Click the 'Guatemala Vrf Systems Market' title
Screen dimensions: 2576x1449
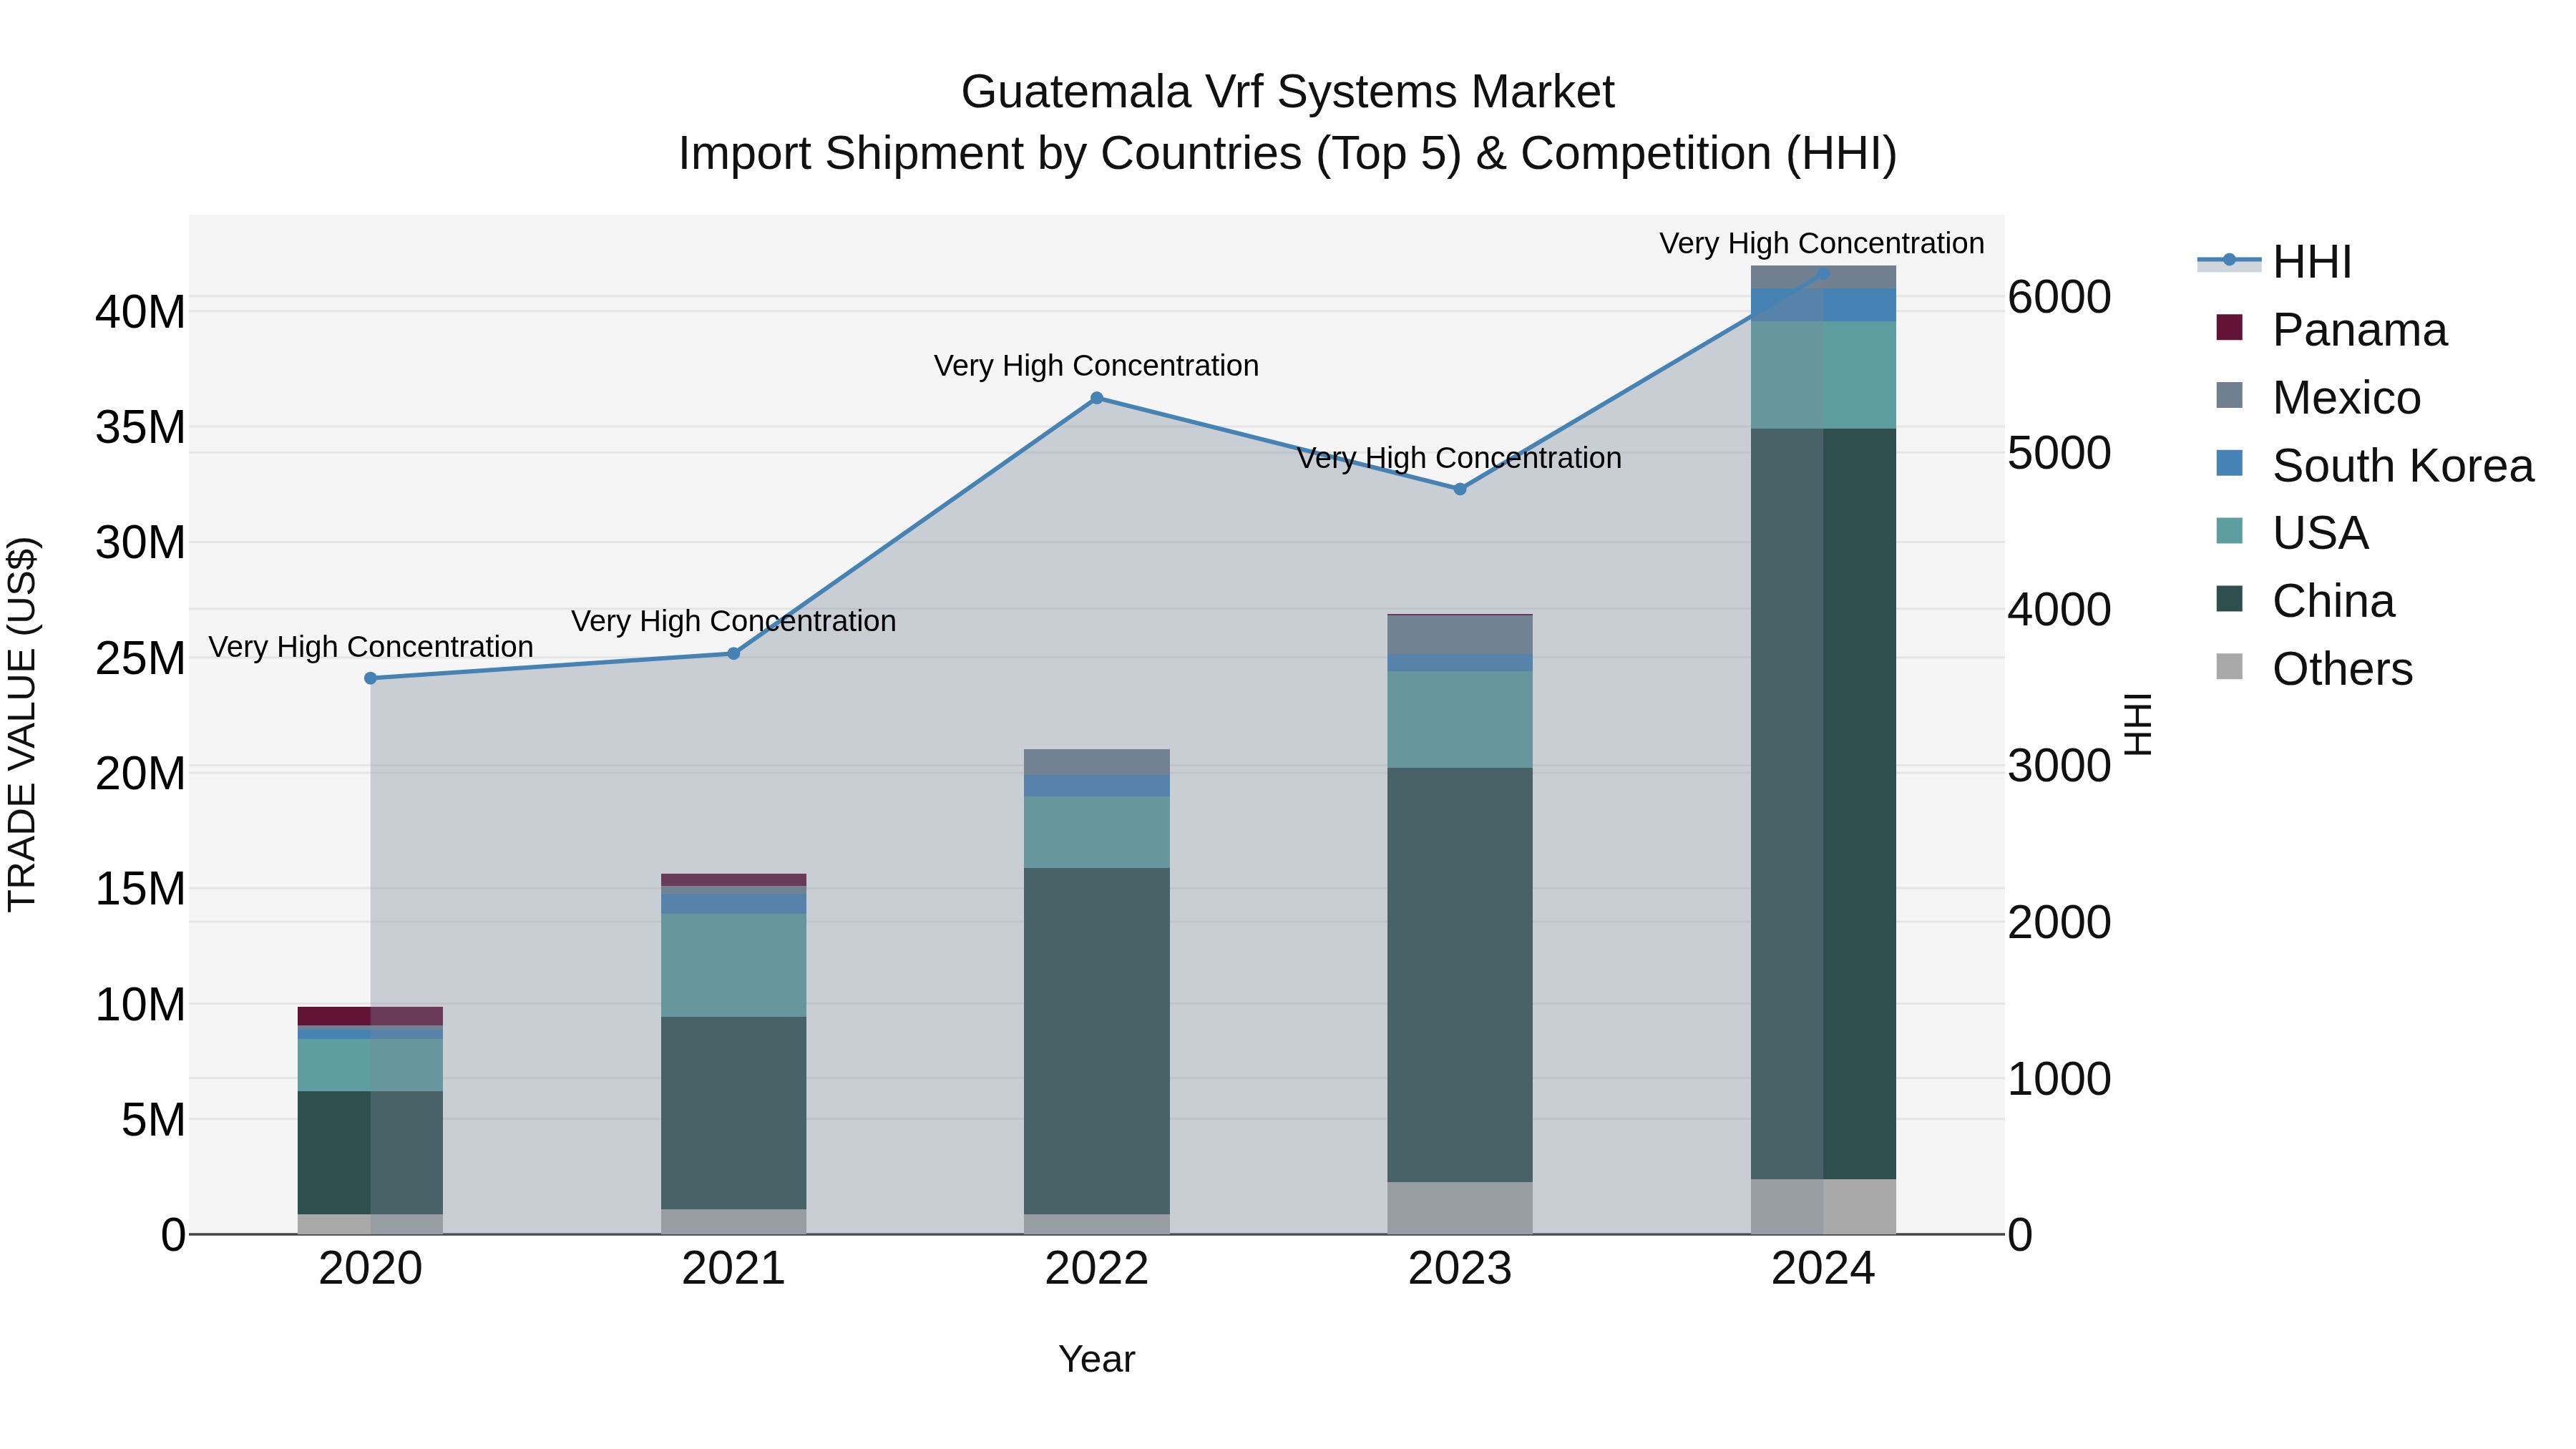(x=1288, y=92)
